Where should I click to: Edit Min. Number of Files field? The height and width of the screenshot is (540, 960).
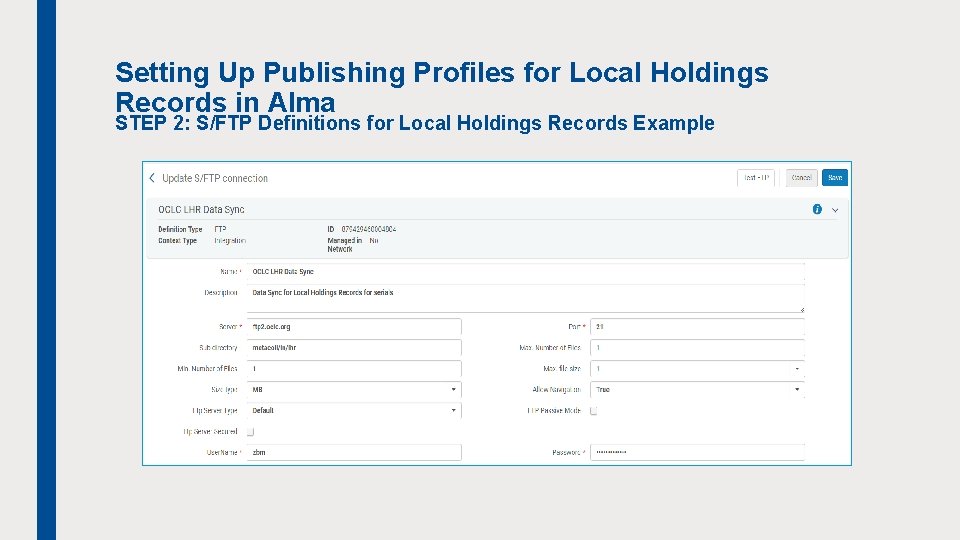tap(354, 369)
